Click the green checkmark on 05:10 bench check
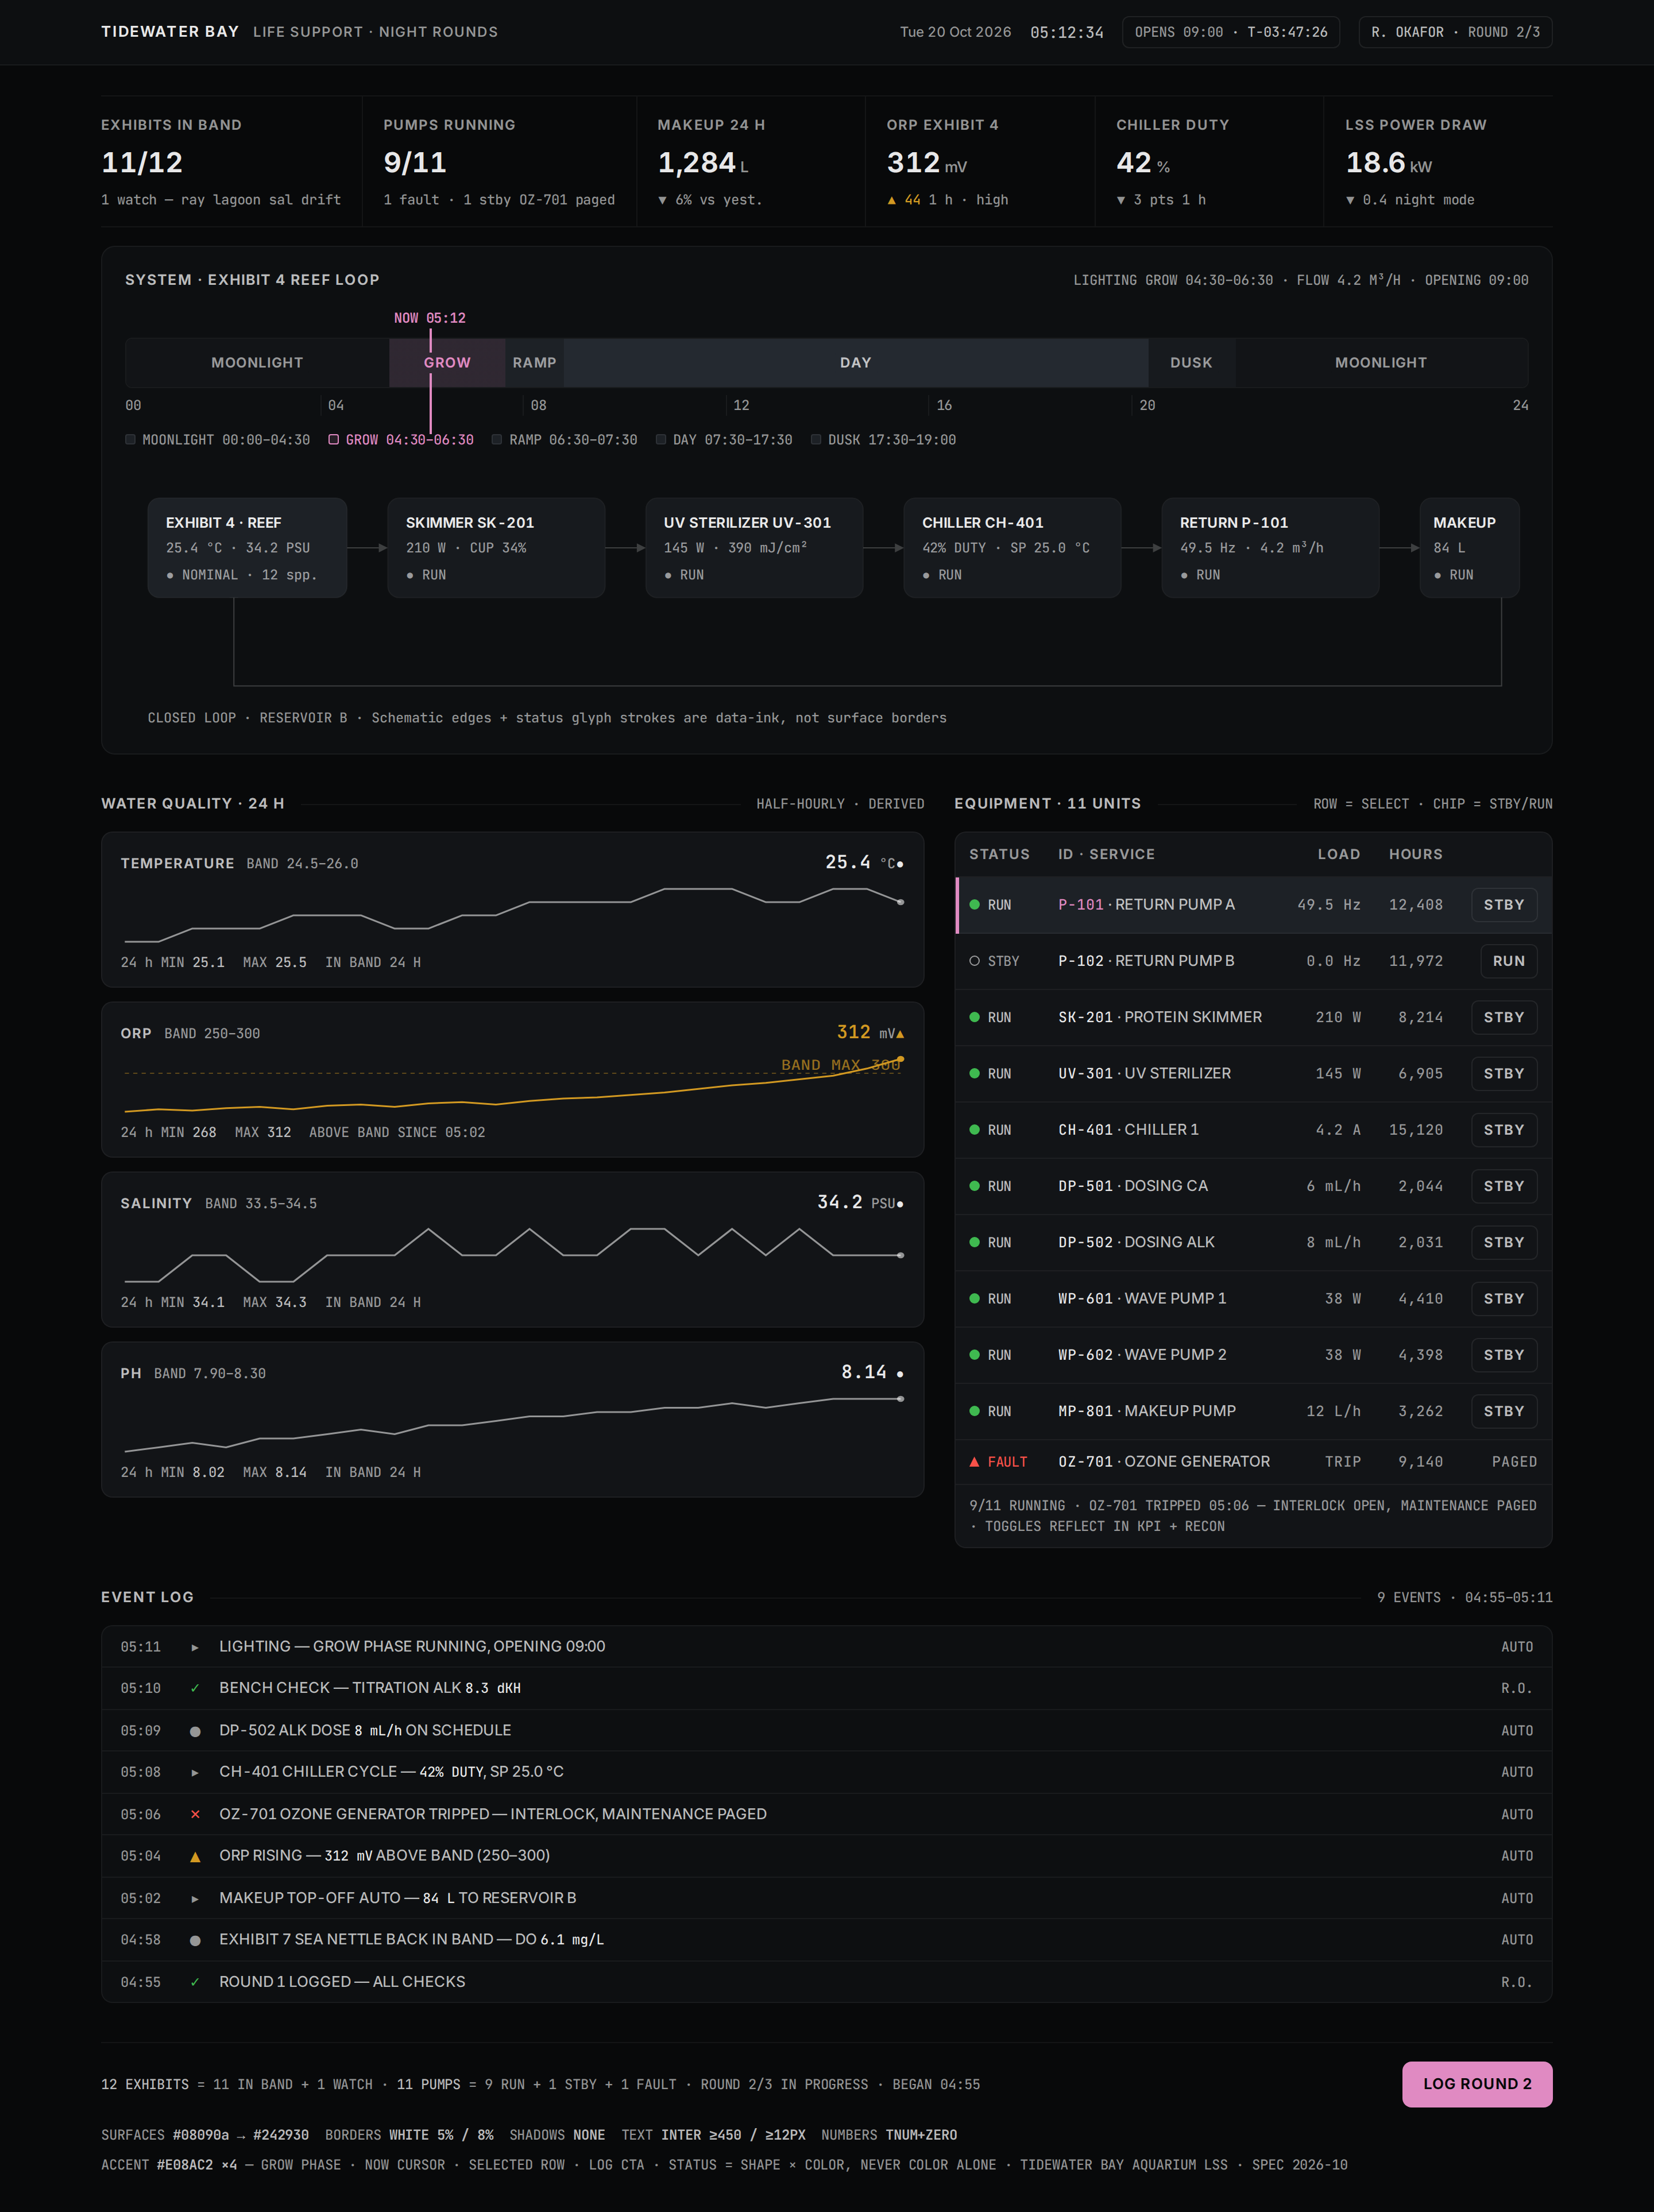The image size is (1654, 2212). pos(195,1688)
